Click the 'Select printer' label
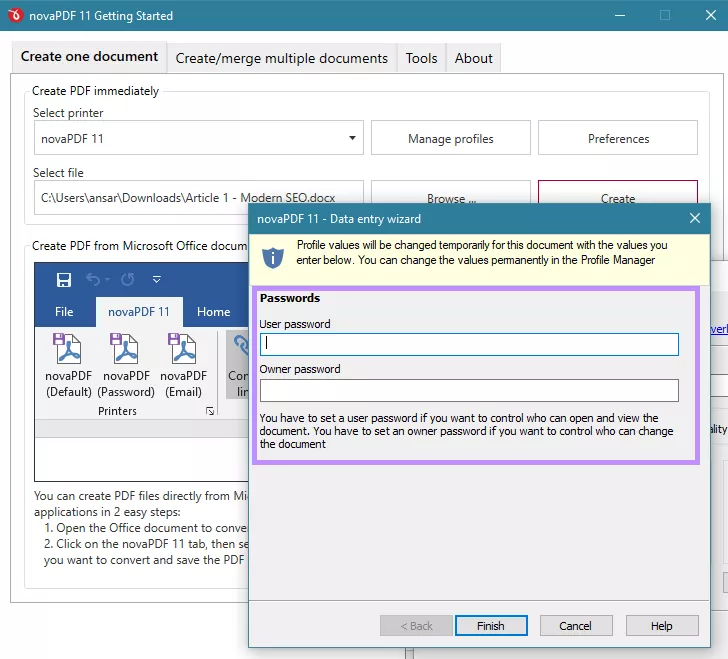This screenshot has height=659, width=728. coord(68,113)
